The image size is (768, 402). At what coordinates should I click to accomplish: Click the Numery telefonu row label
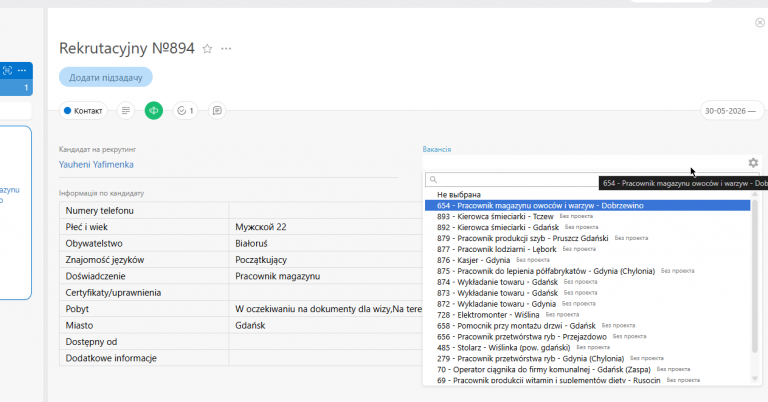point(99,211)
